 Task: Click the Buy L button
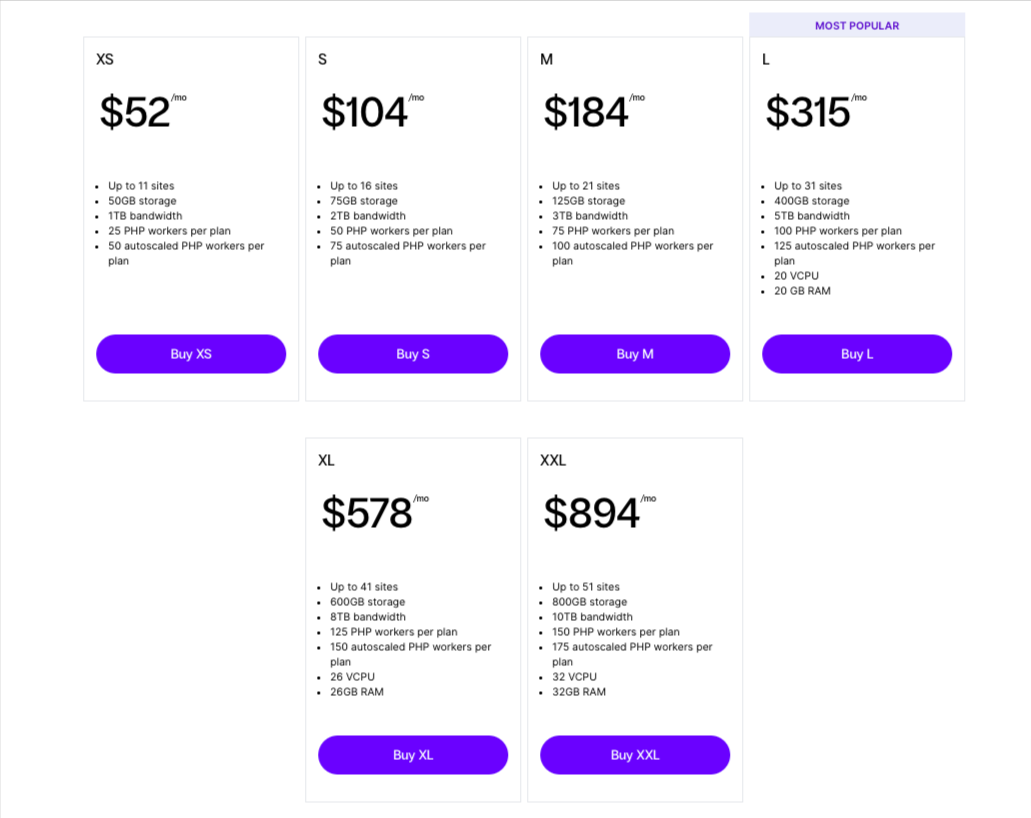pyautogui.click(x=856, y=354)
